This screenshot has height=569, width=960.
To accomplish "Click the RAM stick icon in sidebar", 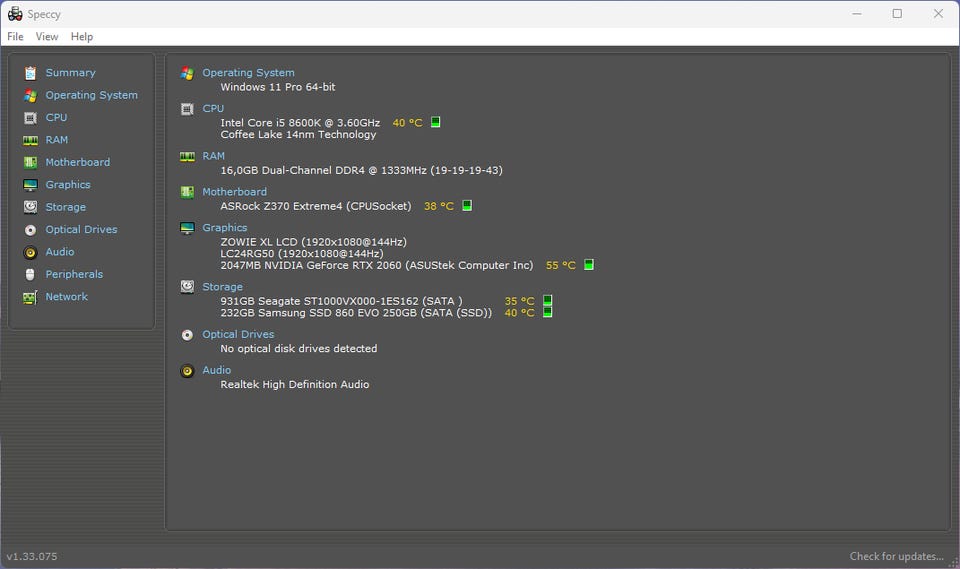I will pyautogui.click(x=30, y=140).
